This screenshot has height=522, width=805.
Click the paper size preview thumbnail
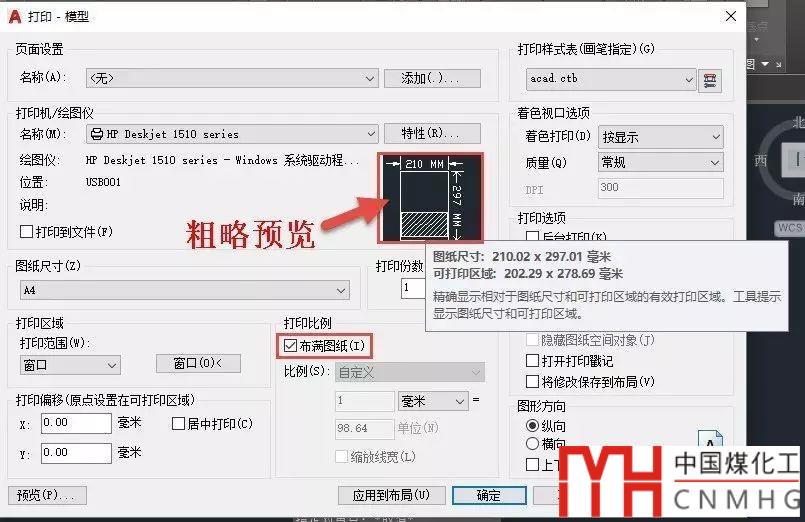(x=430, y=198)
